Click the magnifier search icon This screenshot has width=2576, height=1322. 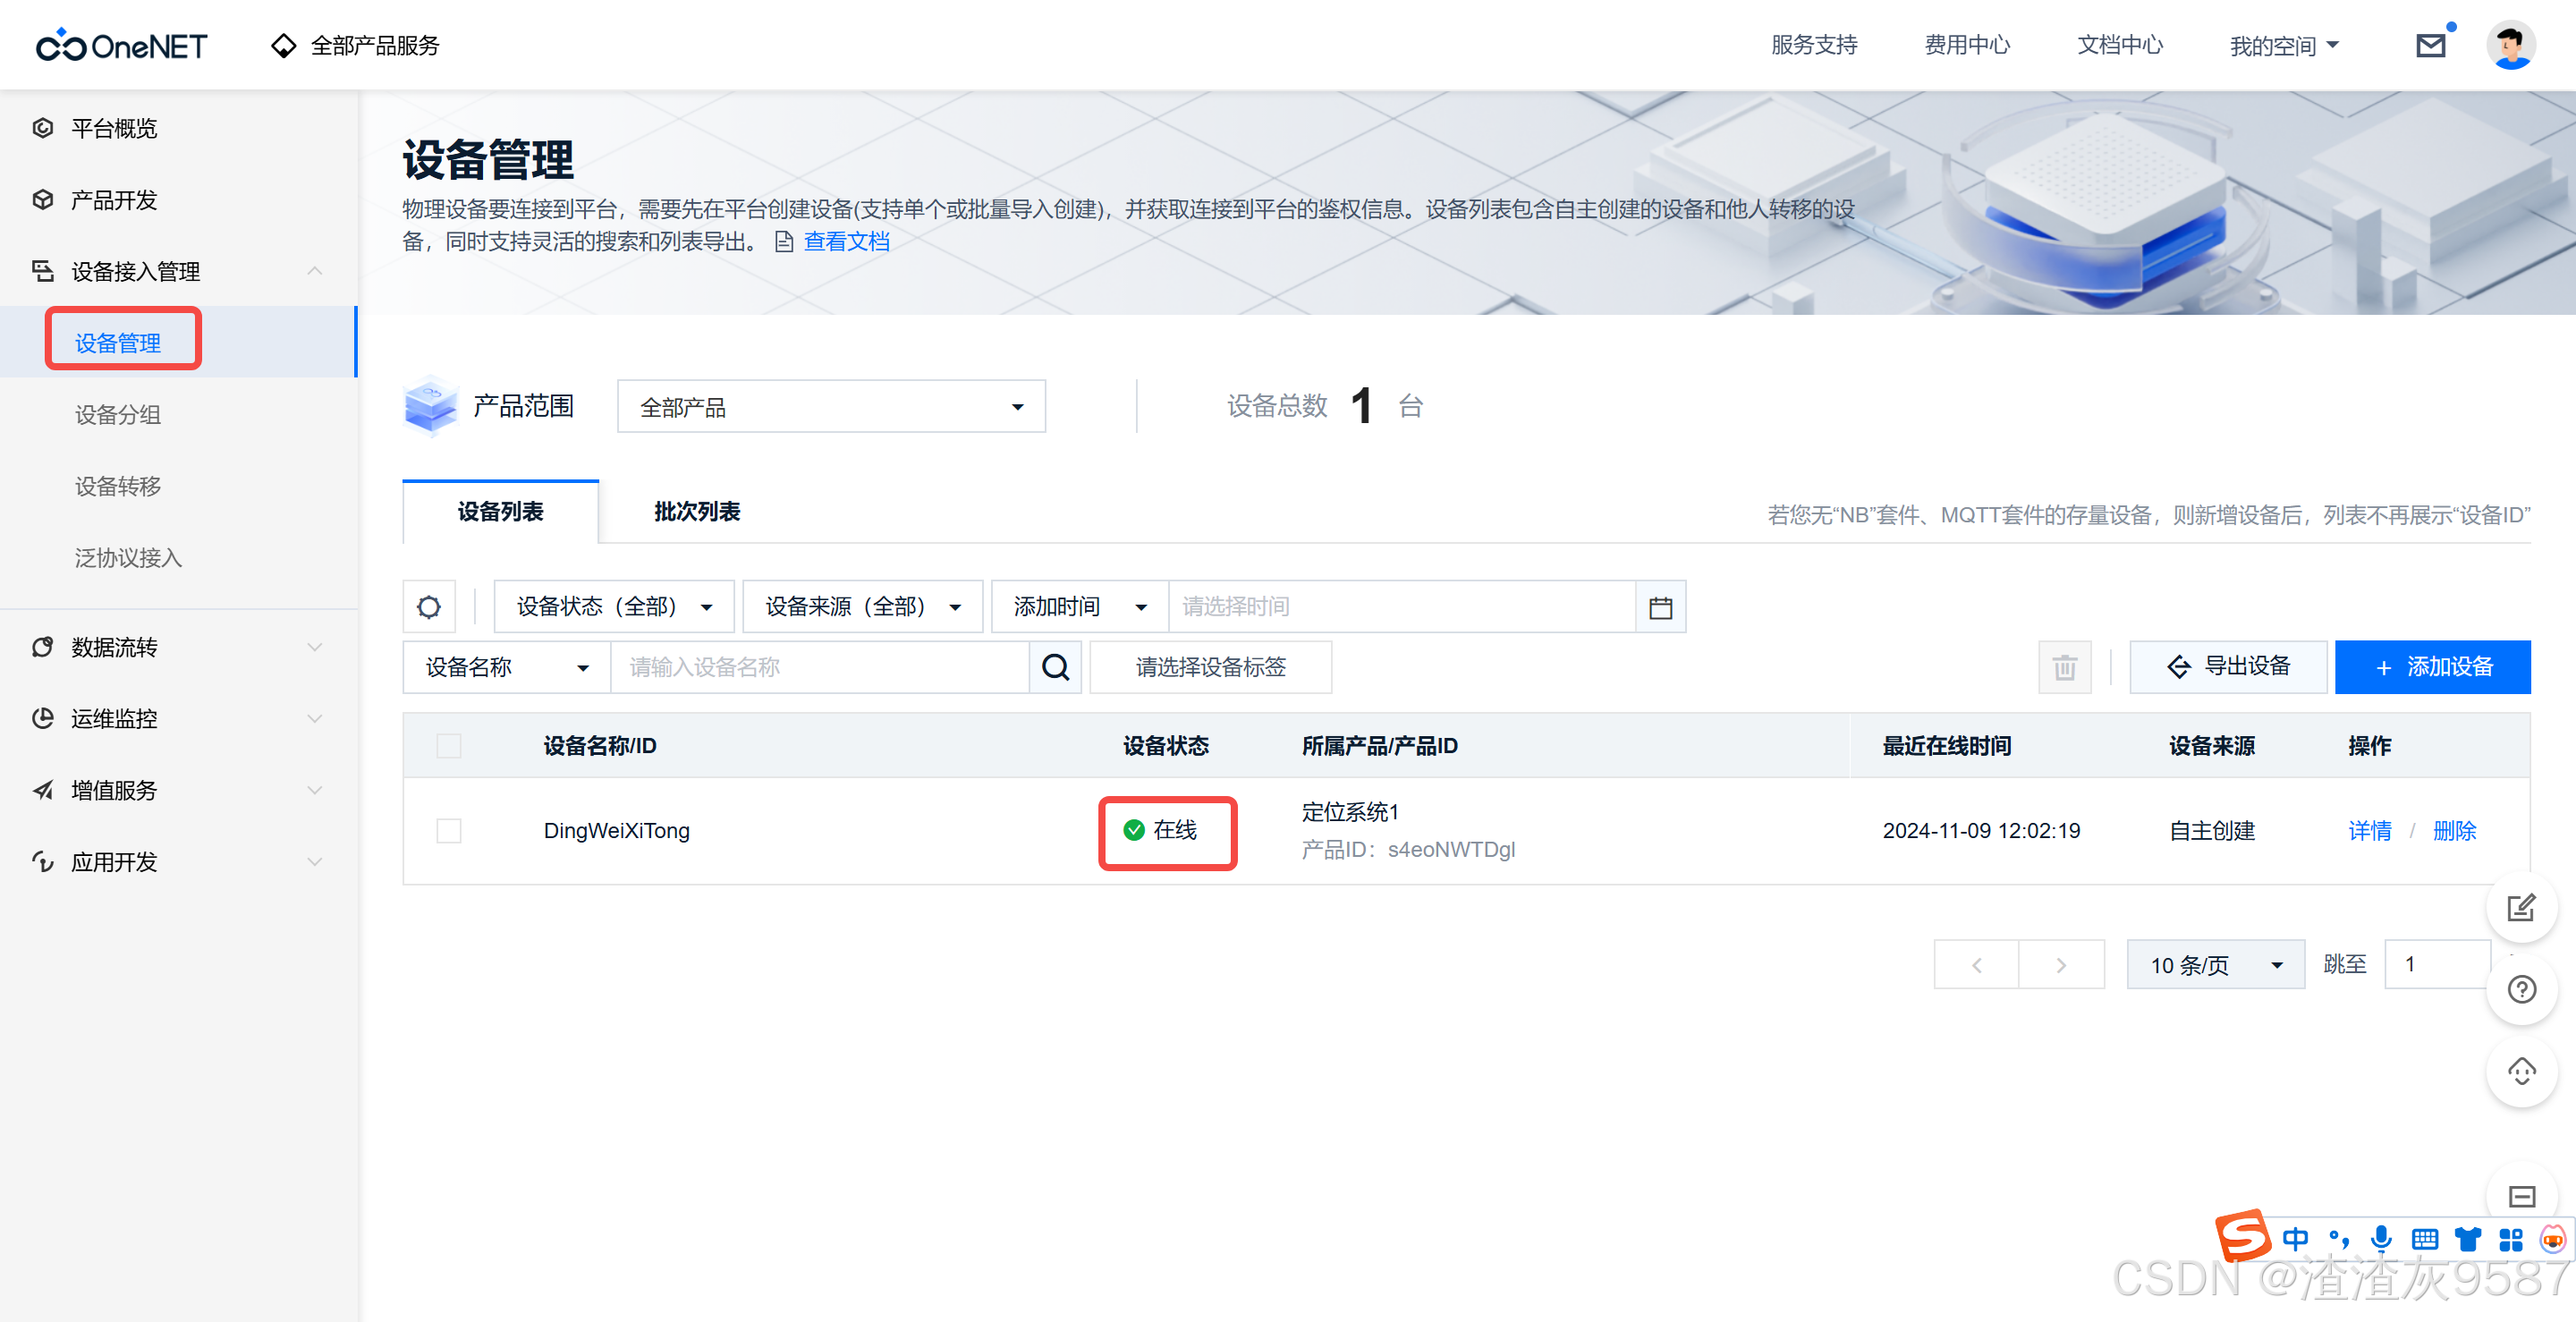[1055, 667]
